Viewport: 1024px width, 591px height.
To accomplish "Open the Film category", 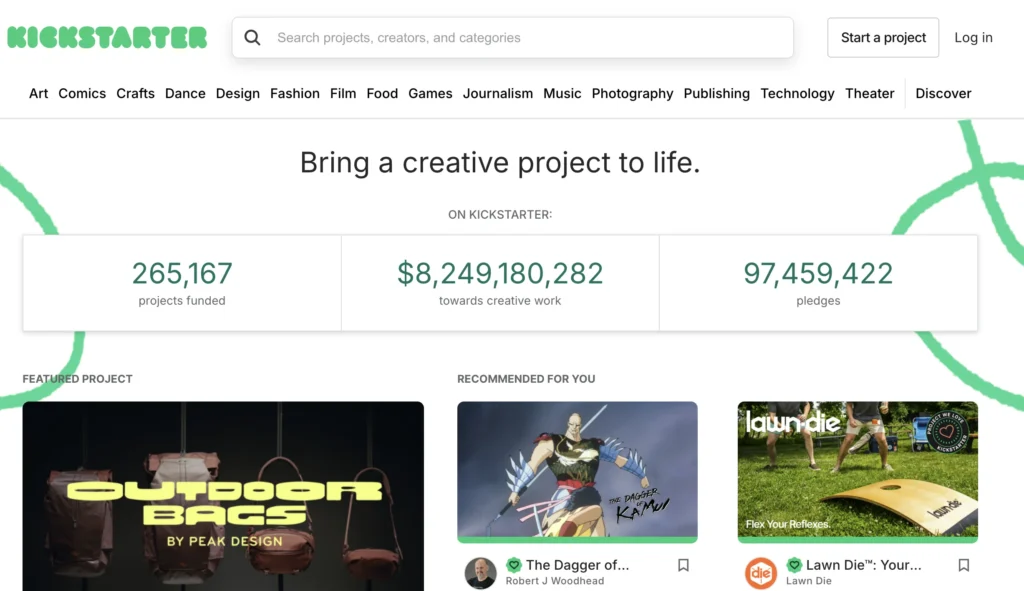I will click(343, 93).
